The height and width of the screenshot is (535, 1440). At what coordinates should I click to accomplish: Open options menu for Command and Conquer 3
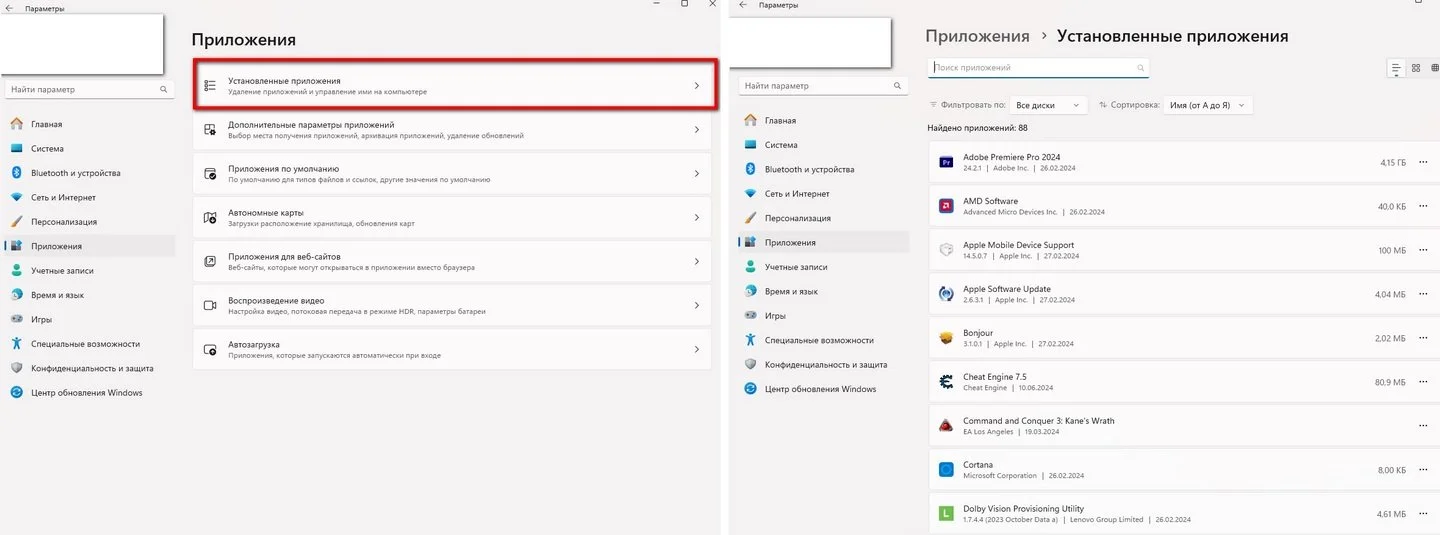(1423, 426)
